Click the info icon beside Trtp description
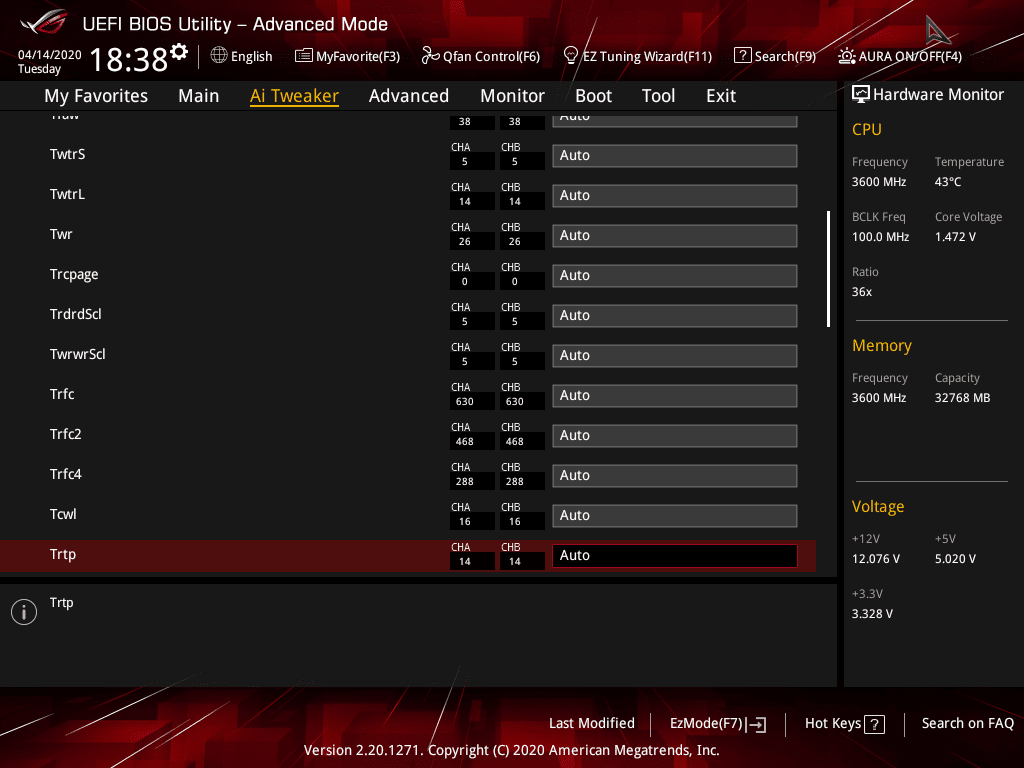Viewport: 1024px width, 768px height. (x=24, y=612)
